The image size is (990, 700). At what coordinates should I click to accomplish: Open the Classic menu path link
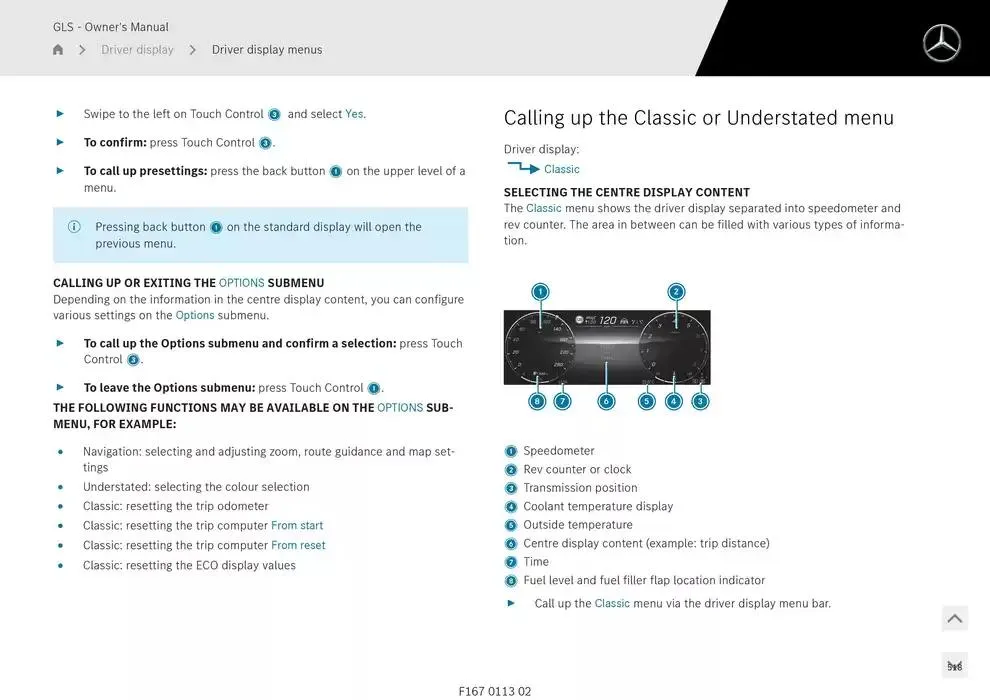point(561,169)
